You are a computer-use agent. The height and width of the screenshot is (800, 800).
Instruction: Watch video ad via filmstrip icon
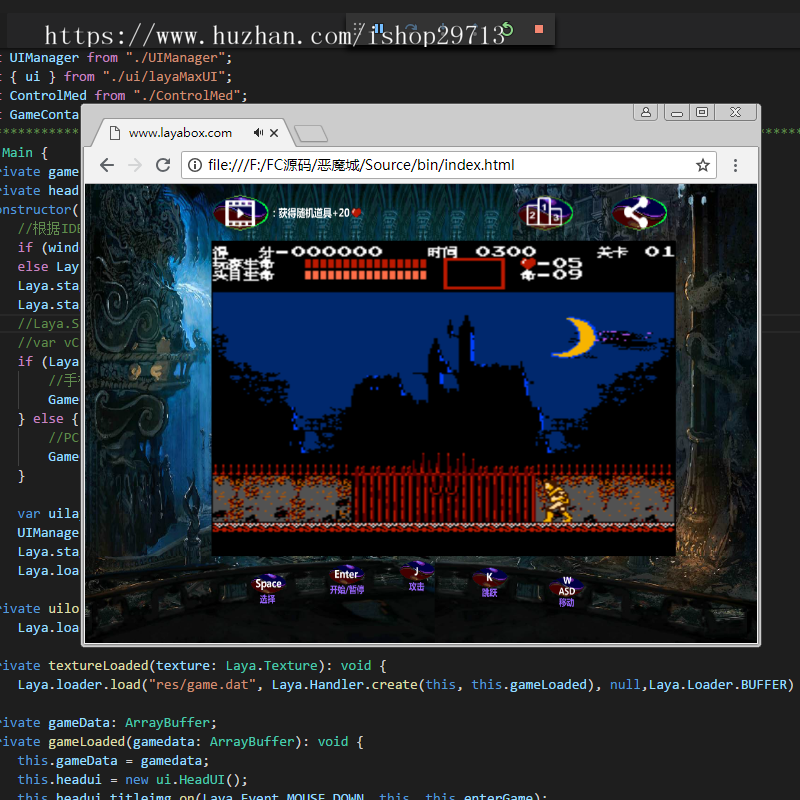coord(240,212)
